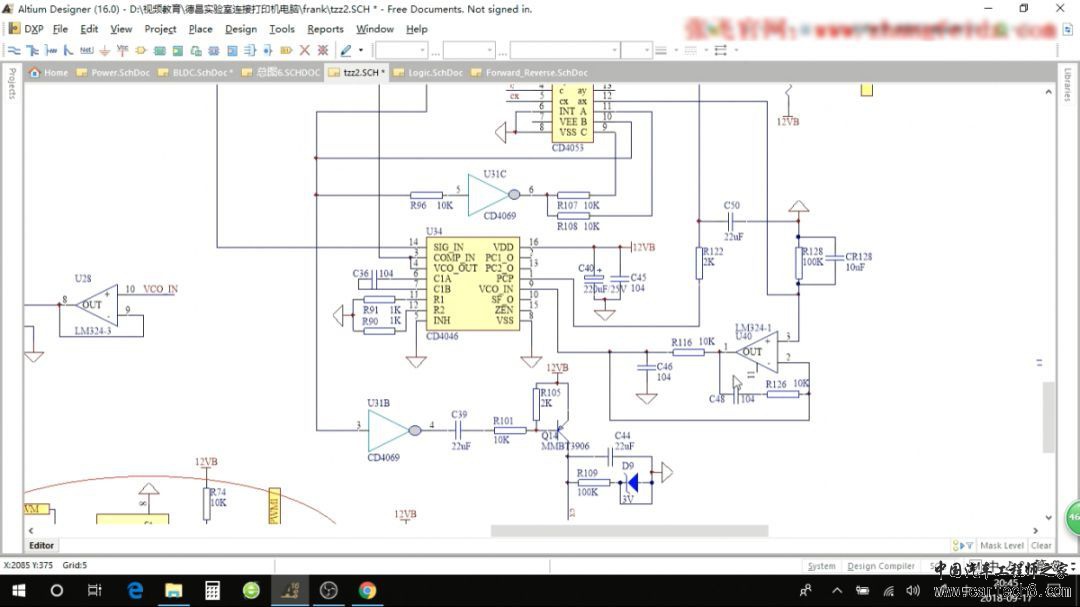Open the Design Compiler panel button
This screenshot has height=607, width=1080.
coord(881,566)
